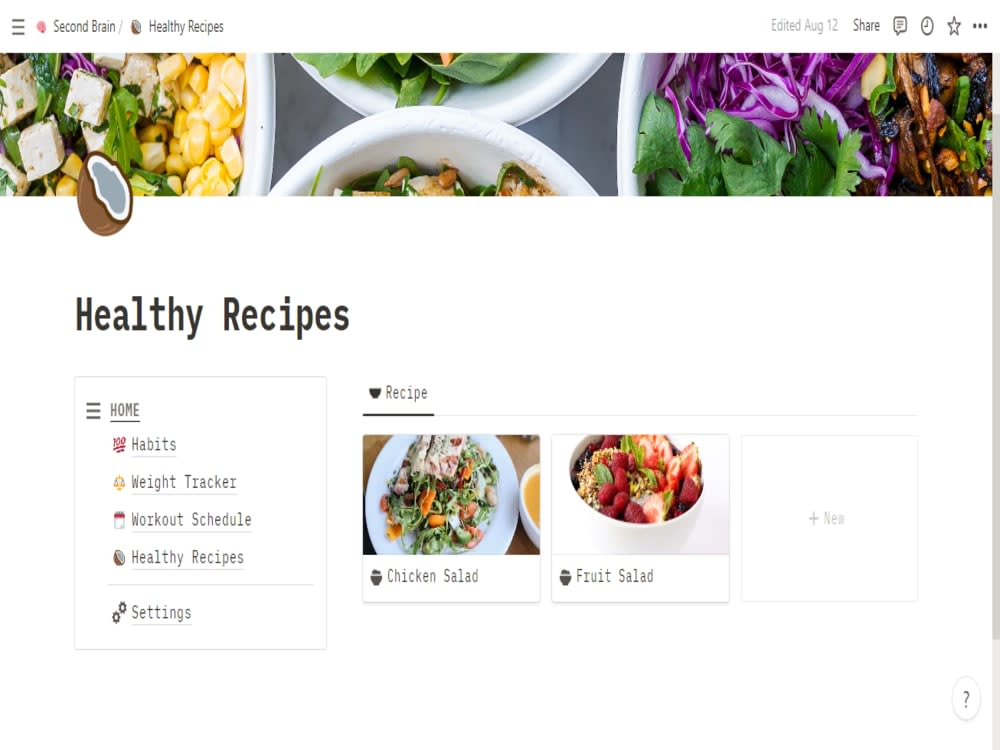Screen dimensions: 1000x750
Task: Open Healthy Recipes in side navigation
Action: point(179,557)
